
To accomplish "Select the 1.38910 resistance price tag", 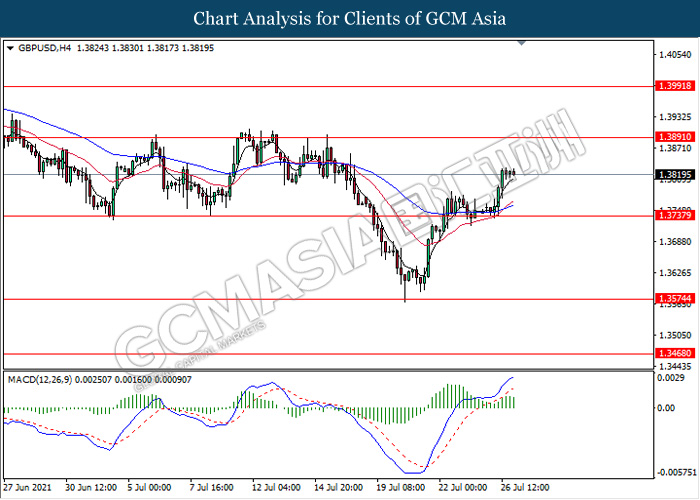I will click(x=671, y=137).
